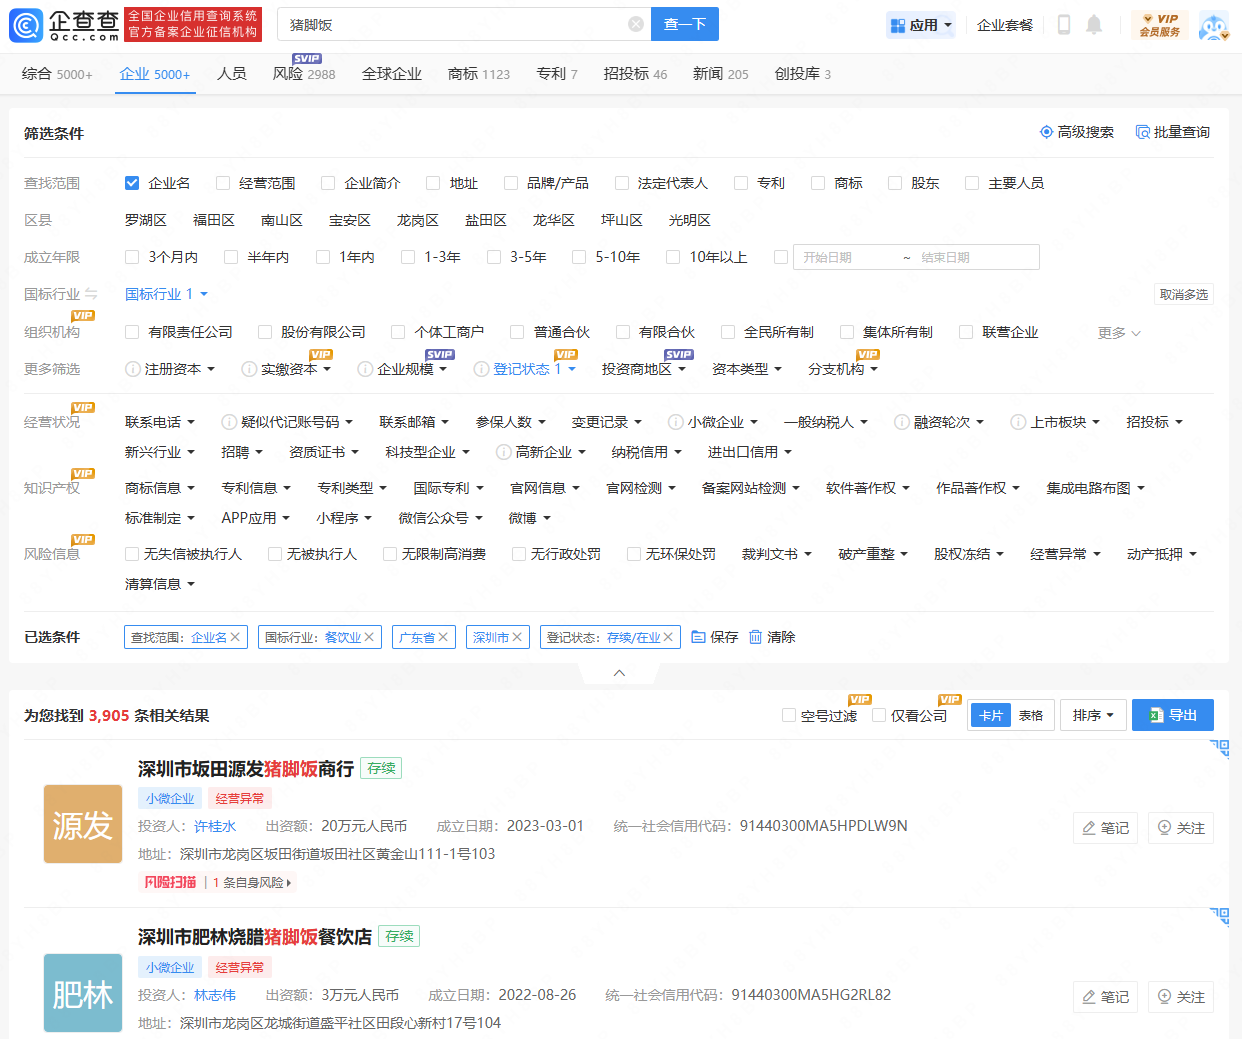Expand the 专利信息 dropdown

[x=256, y=488]
